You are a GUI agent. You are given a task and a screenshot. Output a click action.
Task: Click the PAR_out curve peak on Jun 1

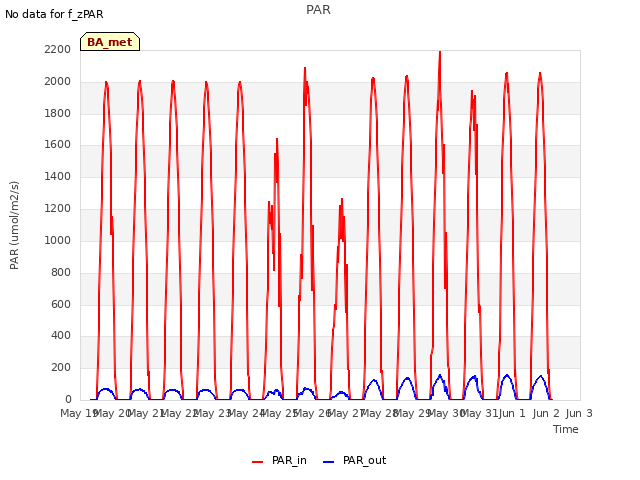[x=507, y=375]
